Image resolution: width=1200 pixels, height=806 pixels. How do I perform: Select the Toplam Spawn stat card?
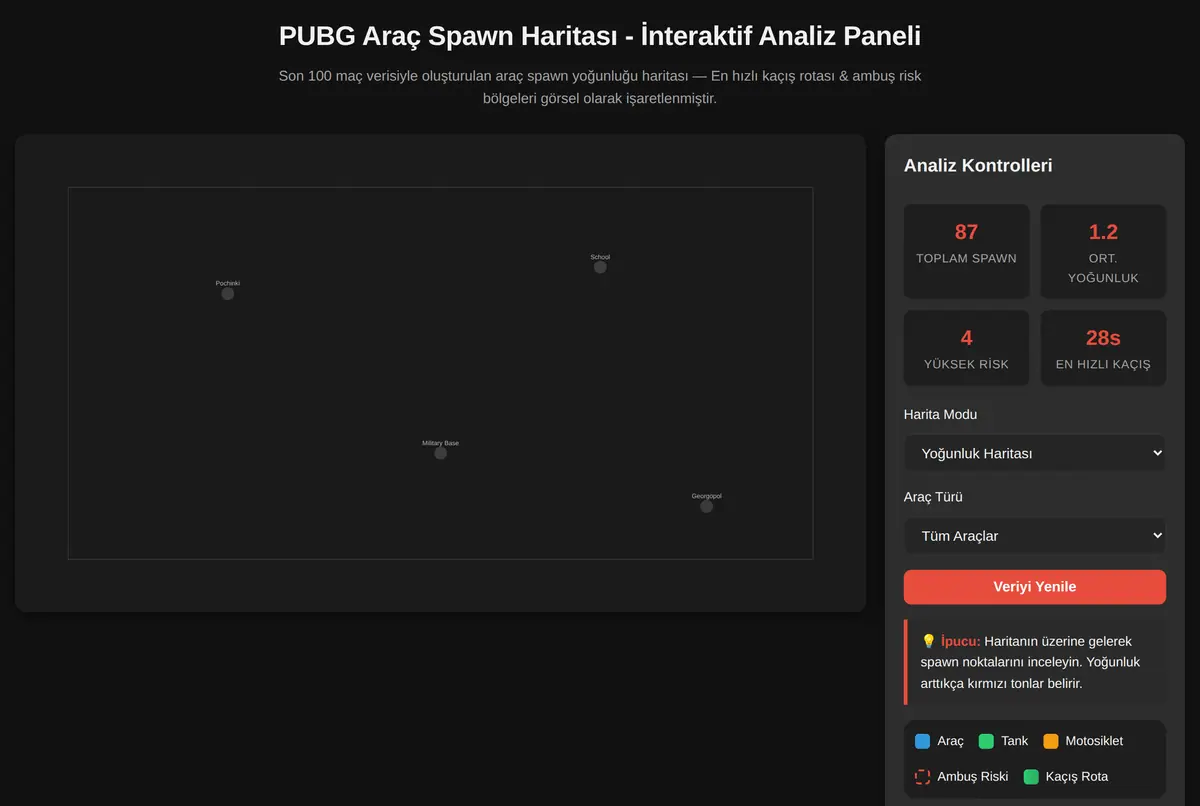pyautogui.click(x=966, y=251)
